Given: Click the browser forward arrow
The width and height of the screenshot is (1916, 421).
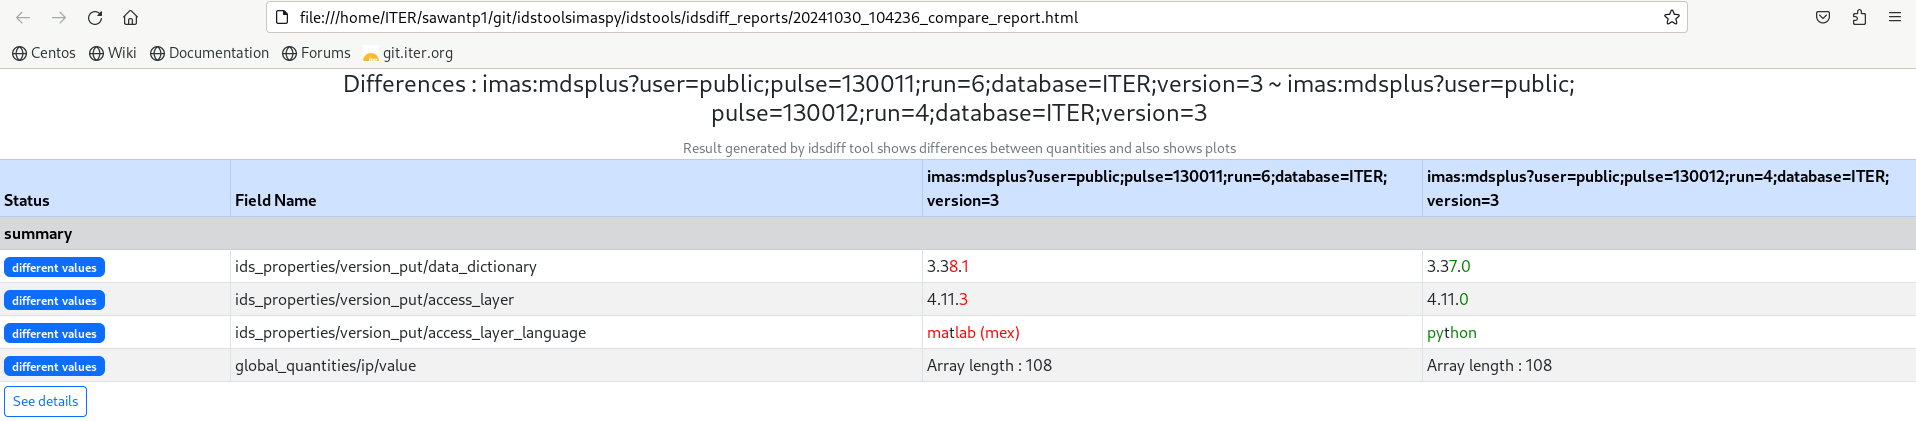Looking at the screenshot, I should 59,18.
